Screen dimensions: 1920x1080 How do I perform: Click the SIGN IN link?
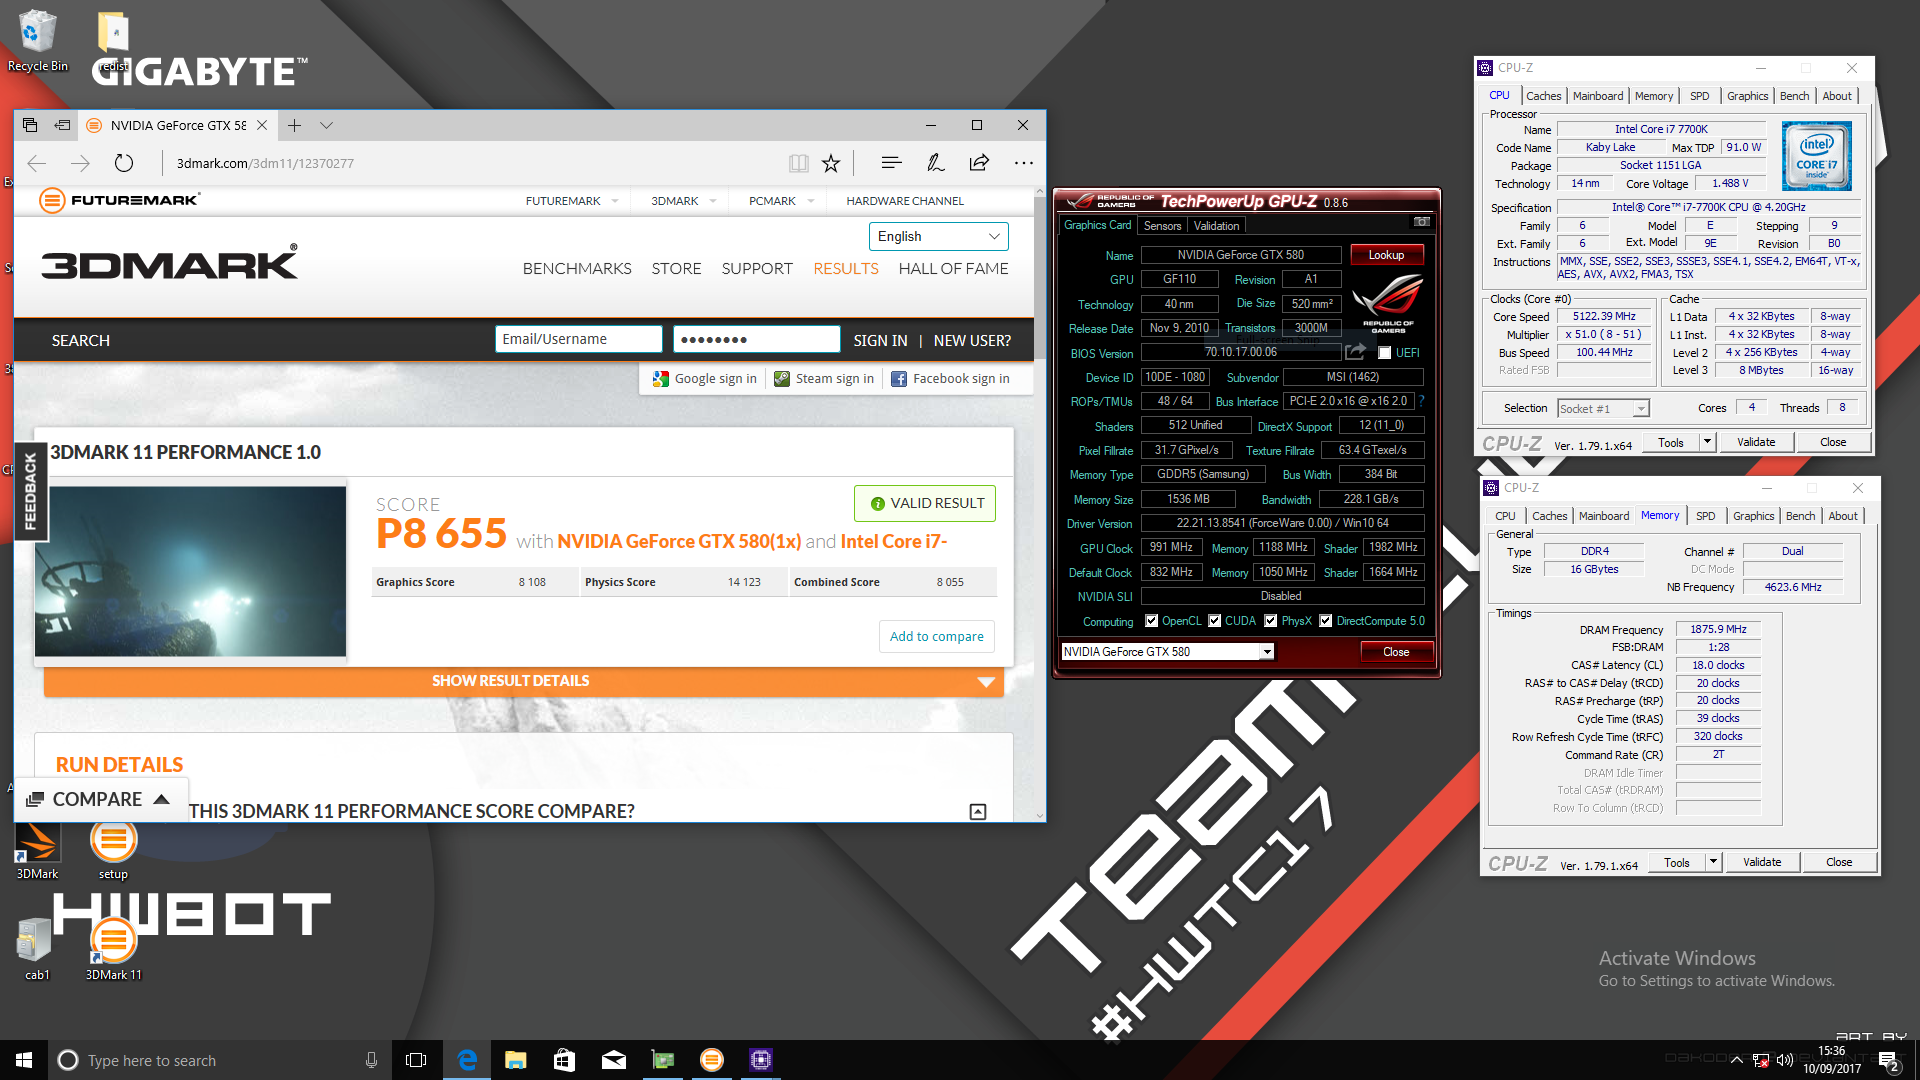[x=881, y=341]
